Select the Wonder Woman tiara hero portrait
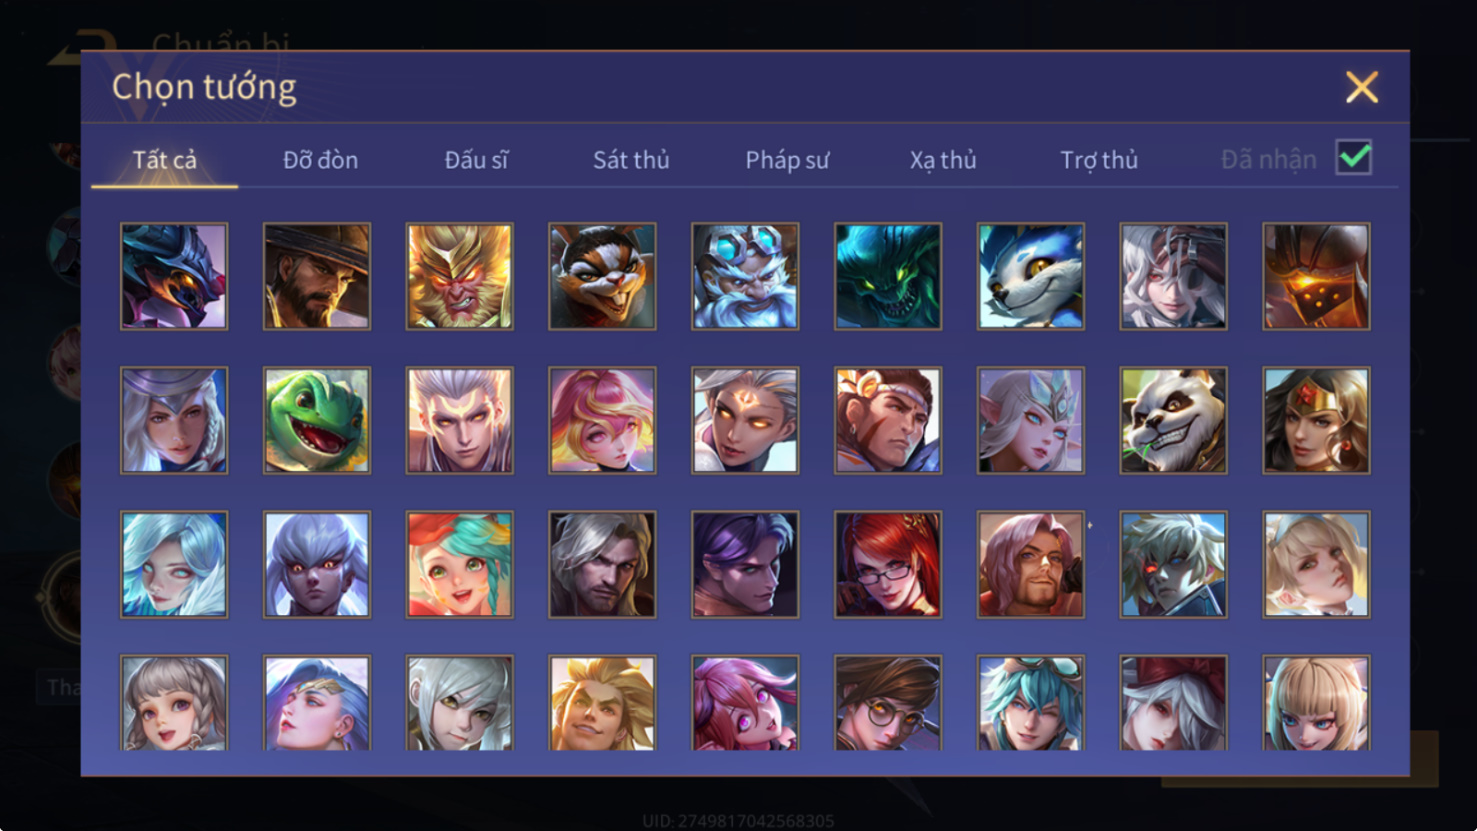 [1317, 420]
